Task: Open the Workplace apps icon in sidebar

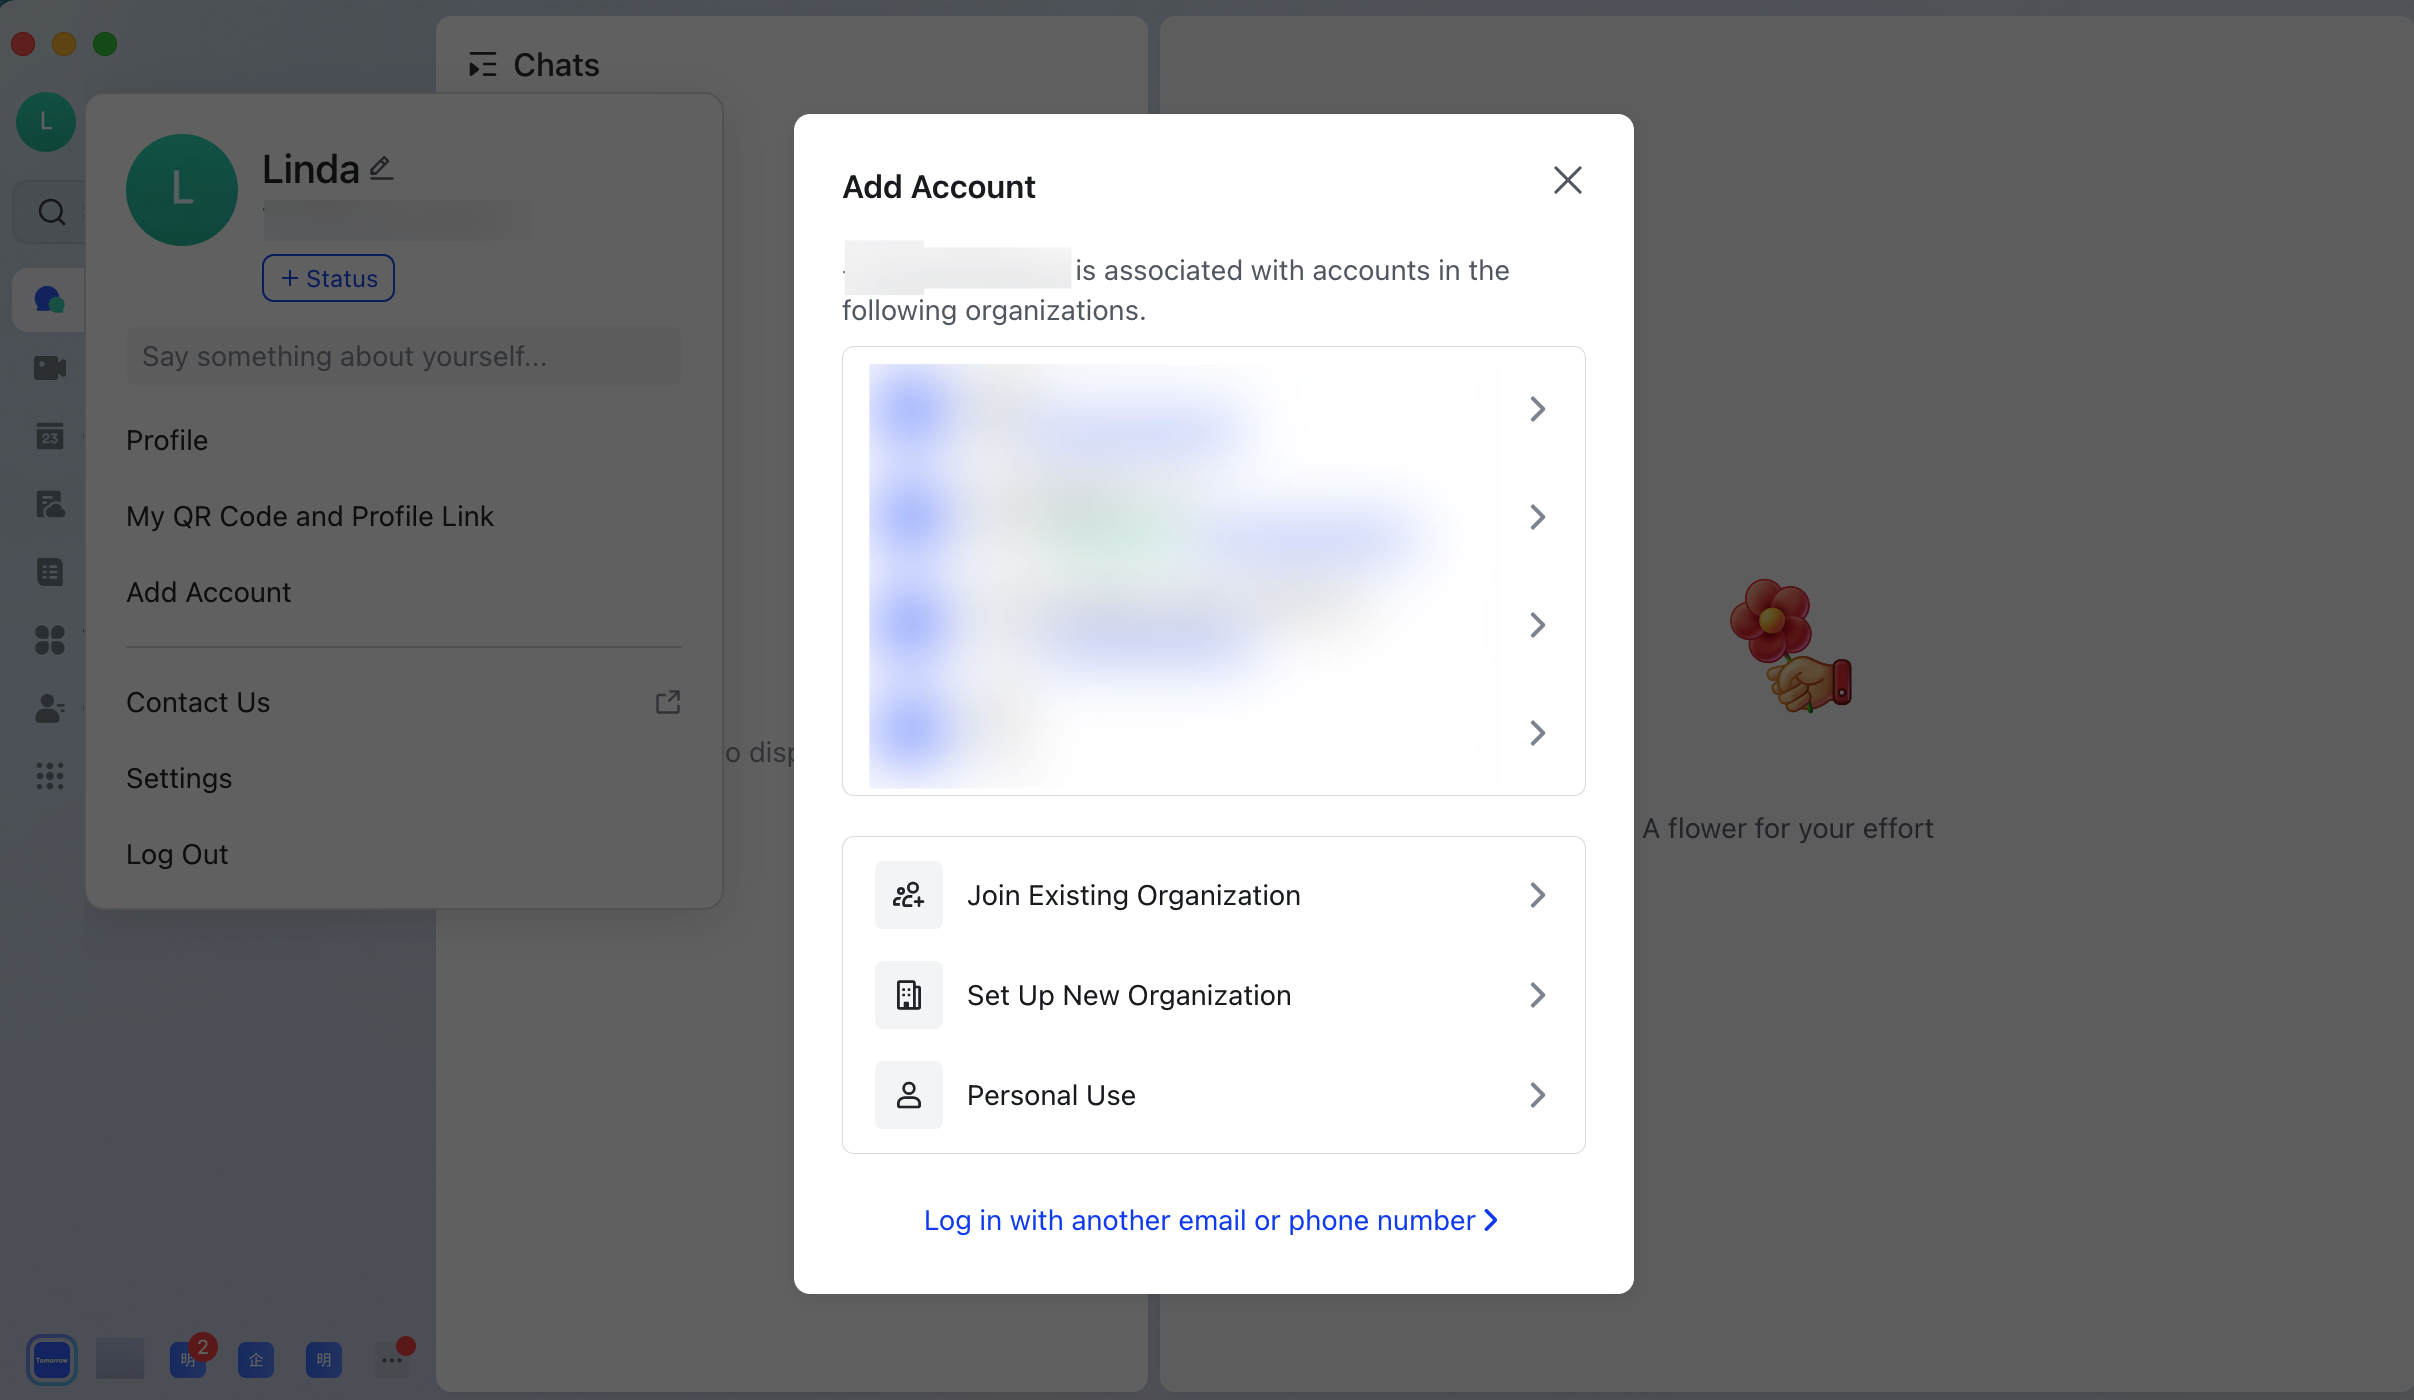Action: pos(48,640)
